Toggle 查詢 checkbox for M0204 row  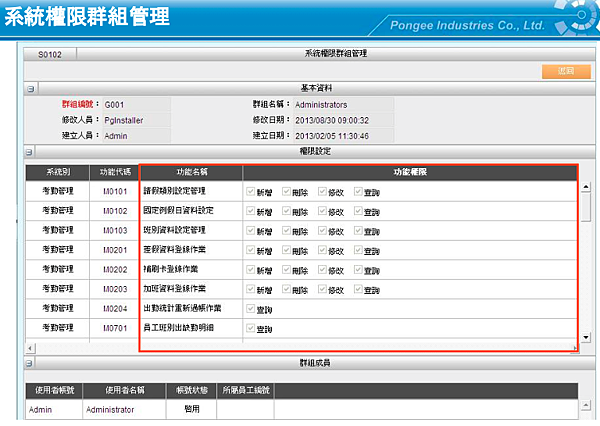pos(251,308)
